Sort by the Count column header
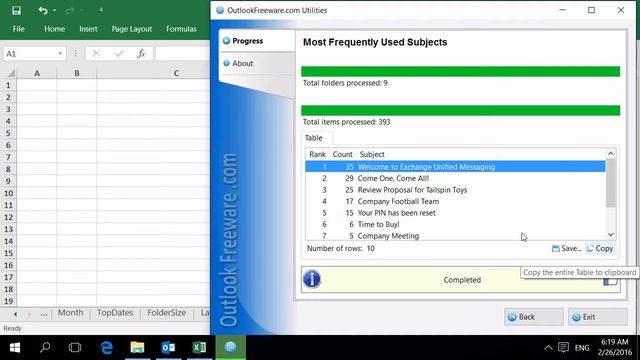This screenshot has height=360, width=640. point(342,154)
